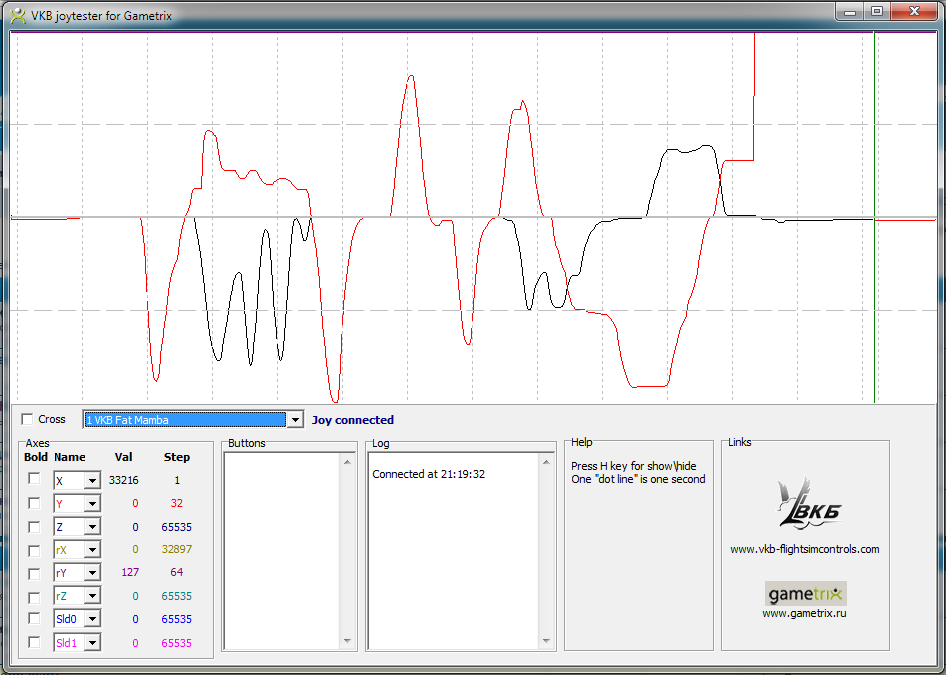Click the VKB joytester title bar app icon
946x675 pixels.
click(18, 16)
